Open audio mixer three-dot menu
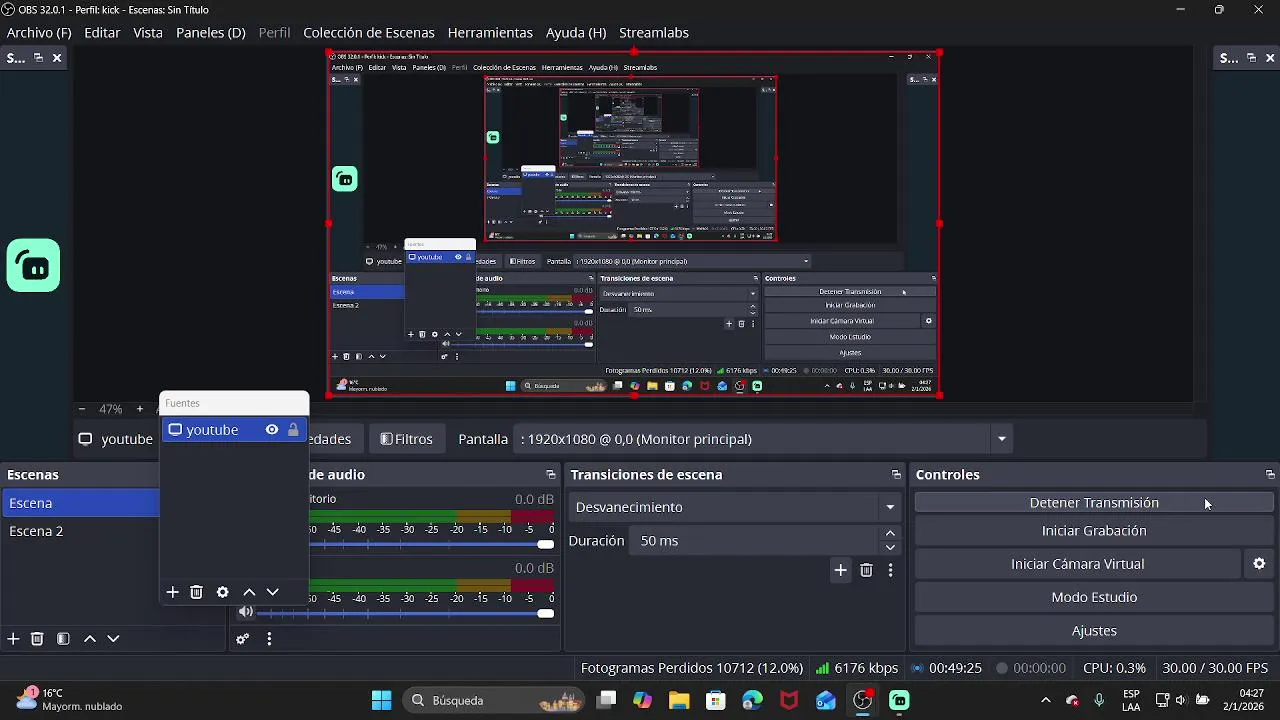1280x720 pixels. (269, 639)
